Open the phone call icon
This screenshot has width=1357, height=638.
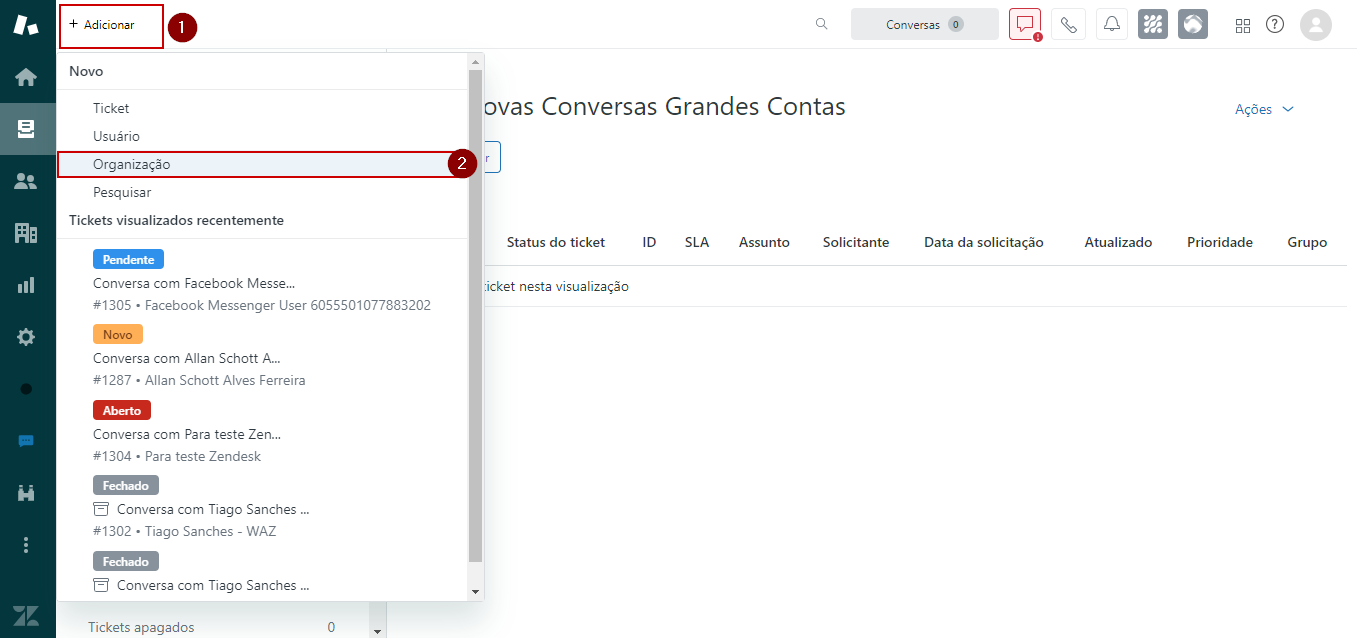[1069, 24]
